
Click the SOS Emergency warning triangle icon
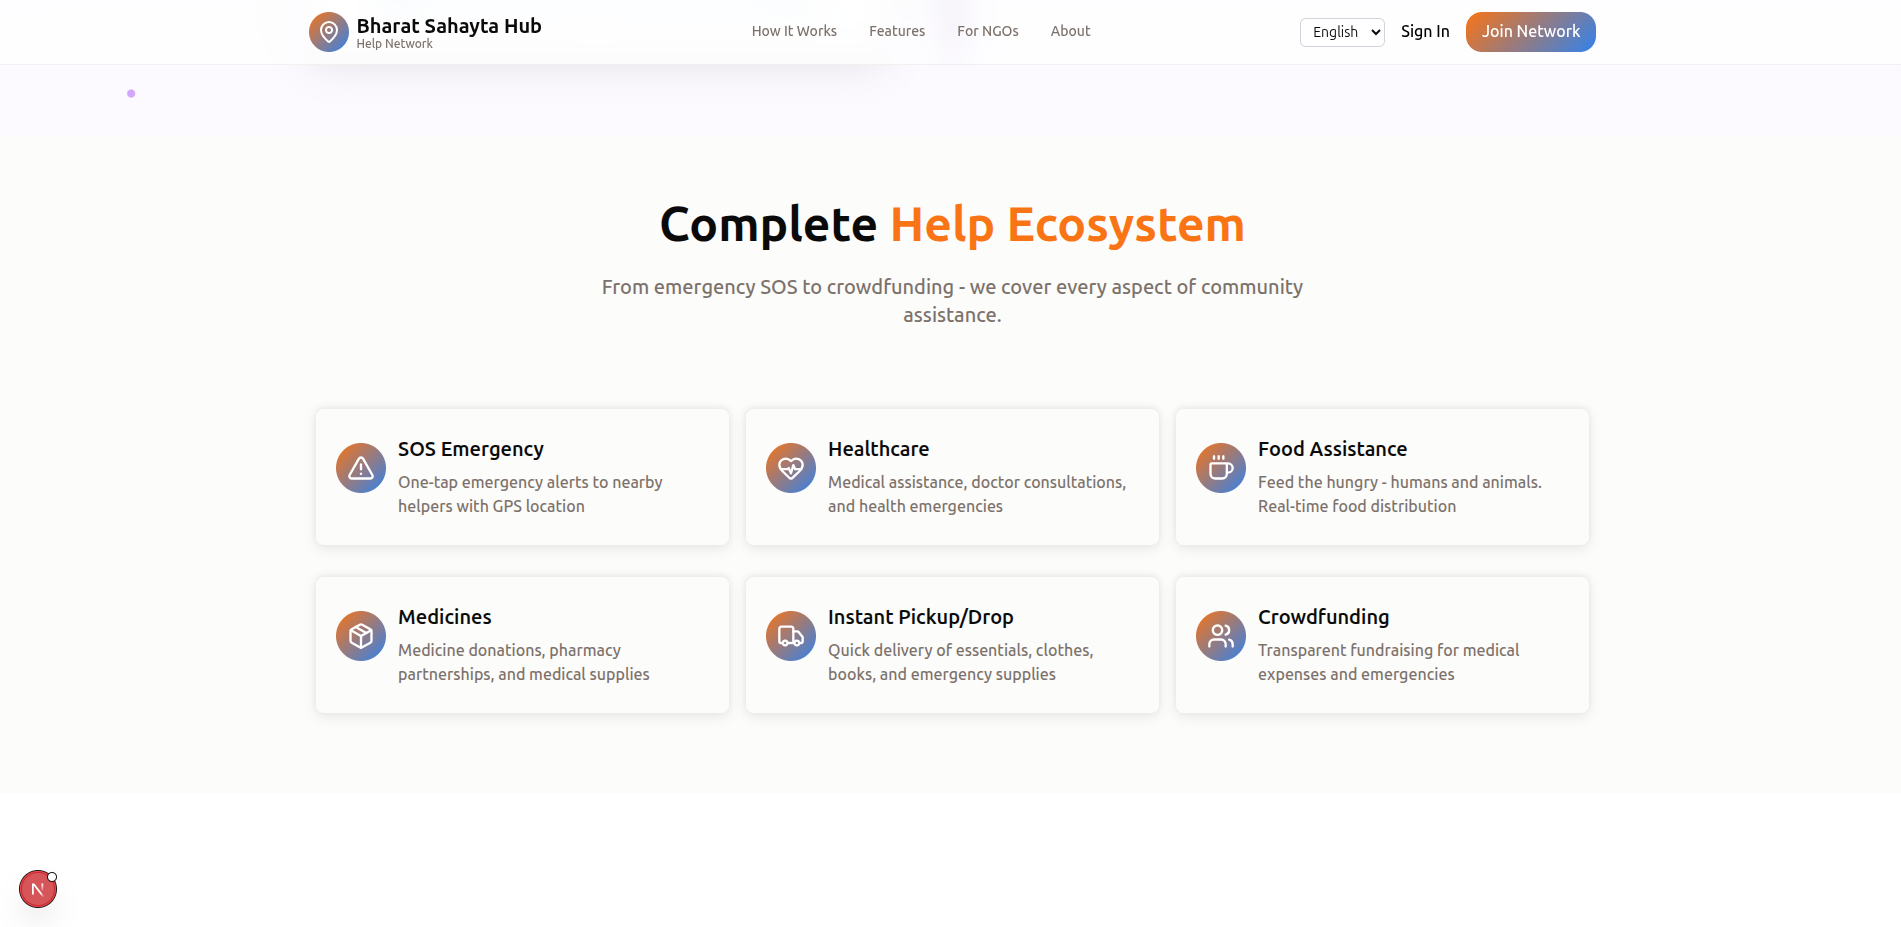(x=361, y=468)
